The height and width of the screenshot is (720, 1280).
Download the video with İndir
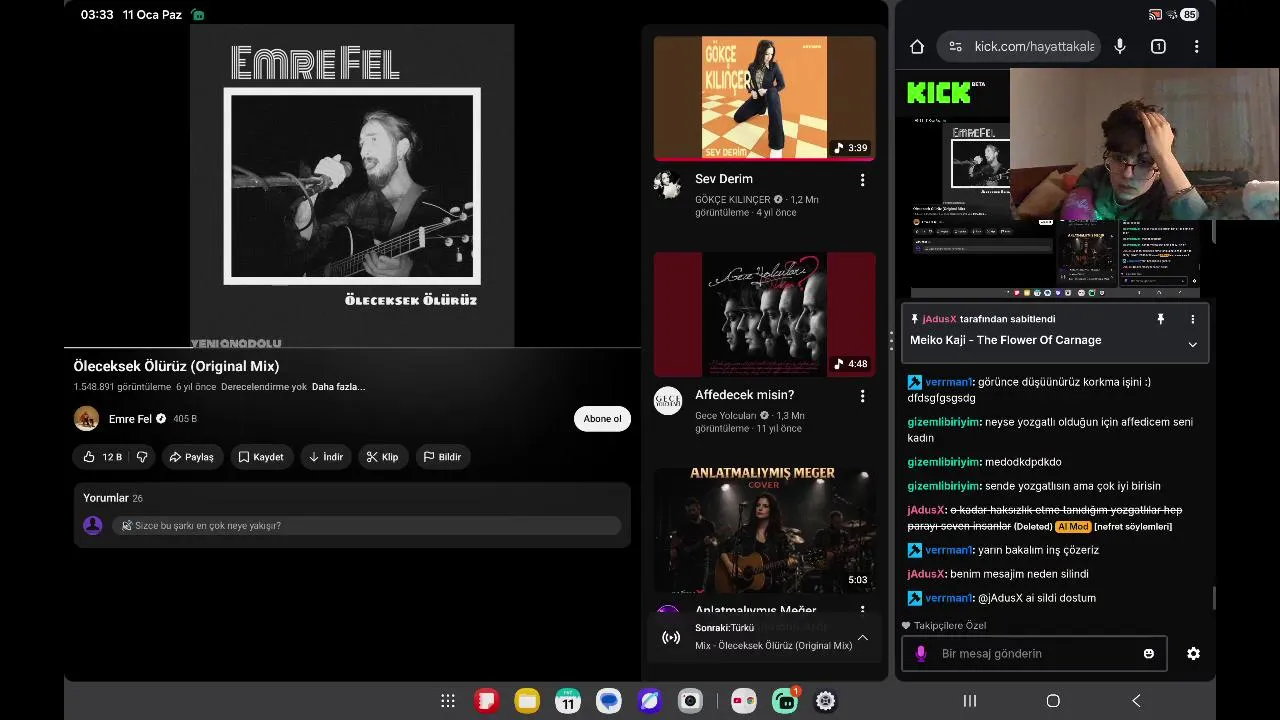pos(326,457)
